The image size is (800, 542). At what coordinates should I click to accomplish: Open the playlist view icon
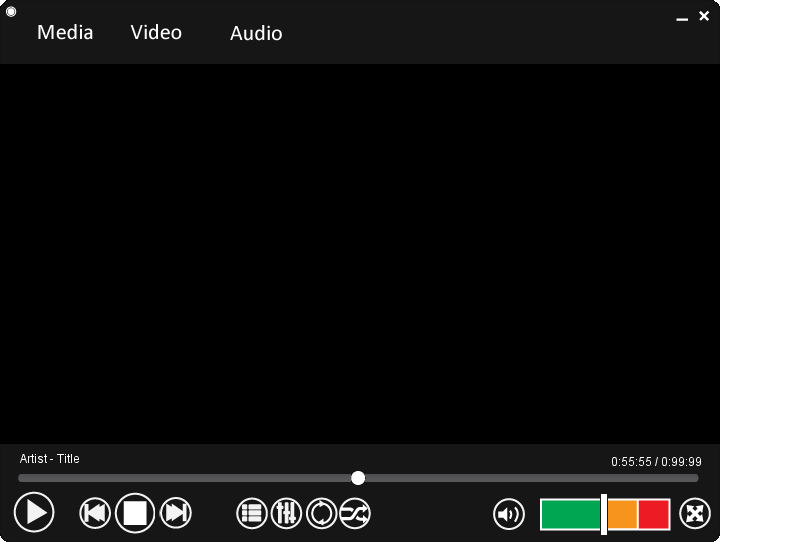coord(252,513)
